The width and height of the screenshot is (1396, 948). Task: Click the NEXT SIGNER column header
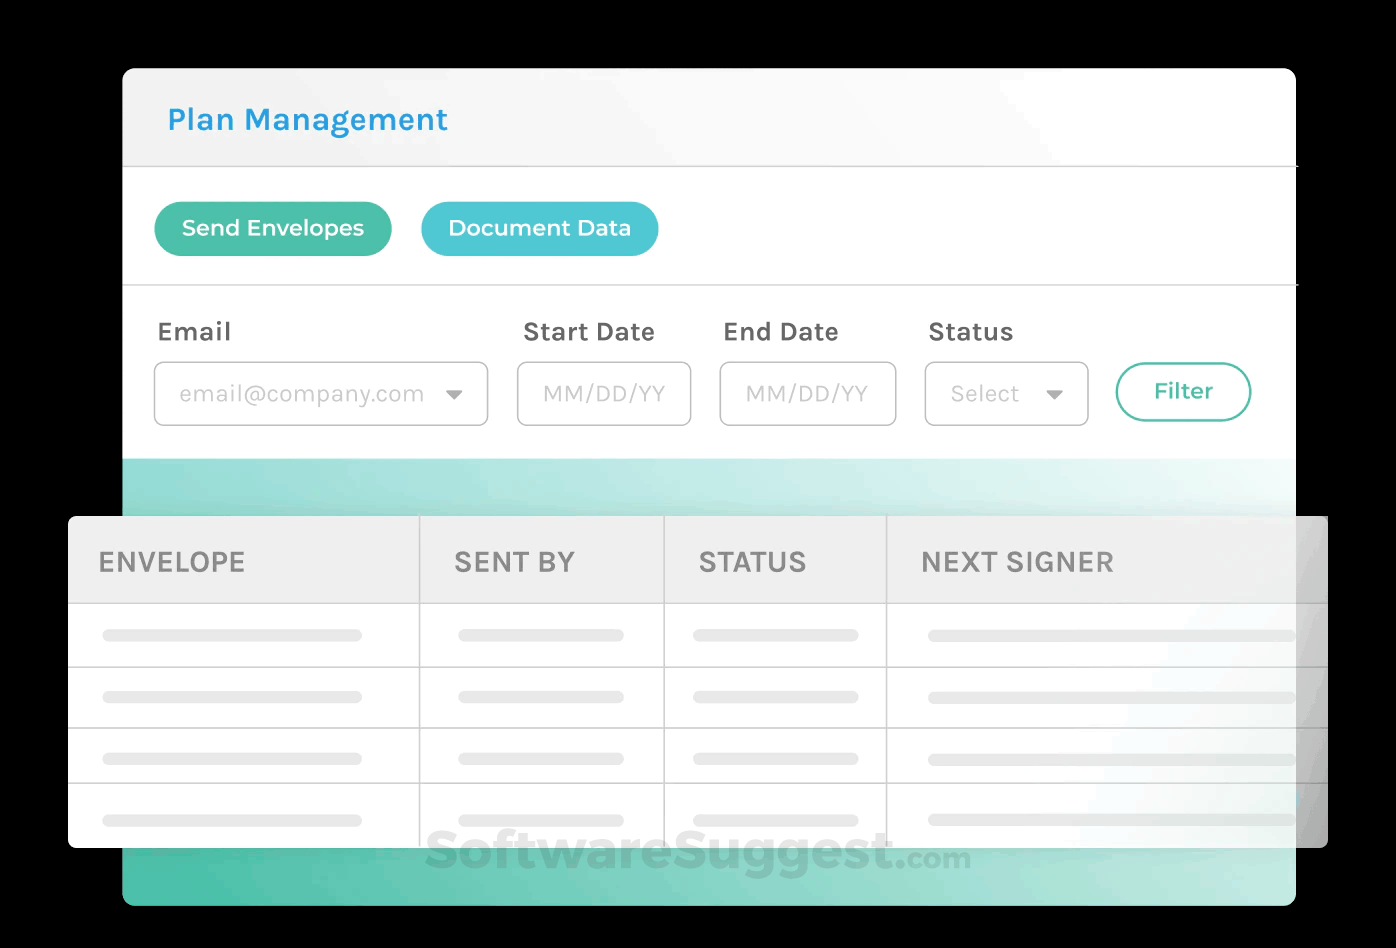click(x=1017, y=561)
